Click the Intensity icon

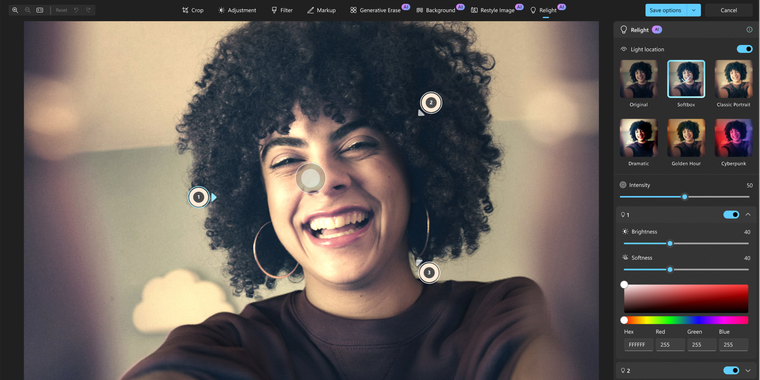coord(623,185)
